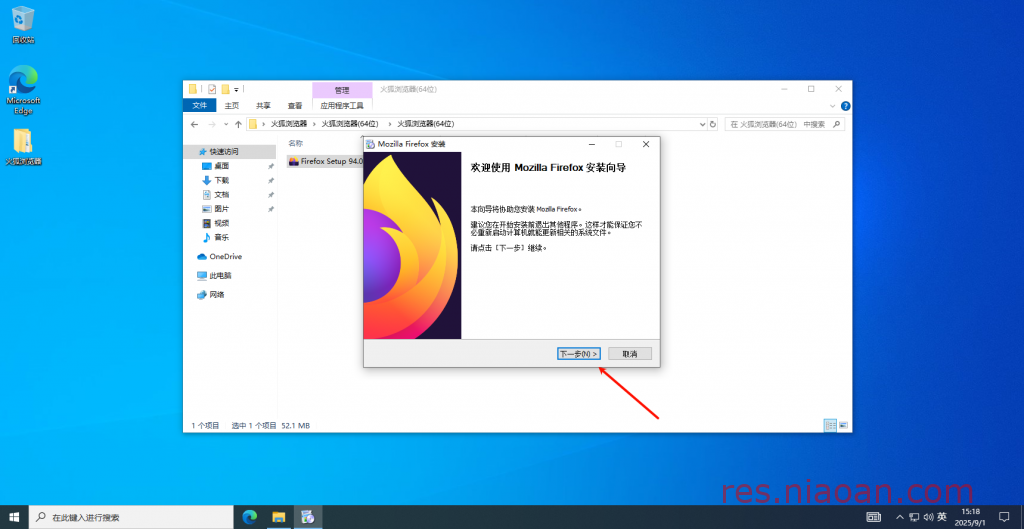Switch to the 共享 ribbon tab
Screen dimensions: 1024x529
tap(263, 105)
